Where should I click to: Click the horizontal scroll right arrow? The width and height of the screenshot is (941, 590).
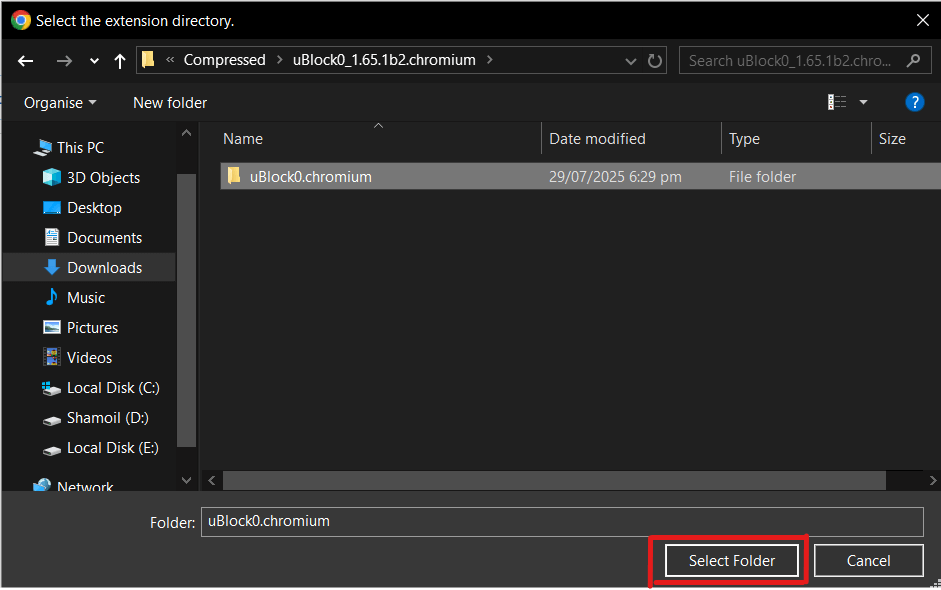pyautogui.click(x=932, y=480)
